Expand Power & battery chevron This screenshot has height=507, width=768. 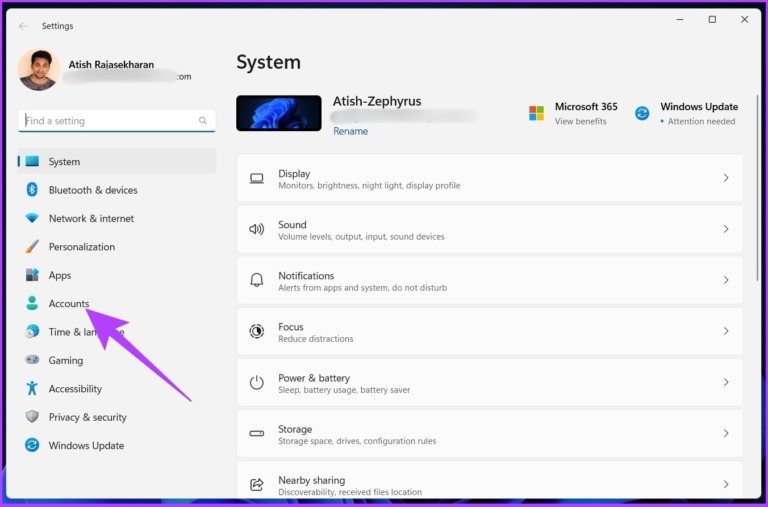coord(726,382)
